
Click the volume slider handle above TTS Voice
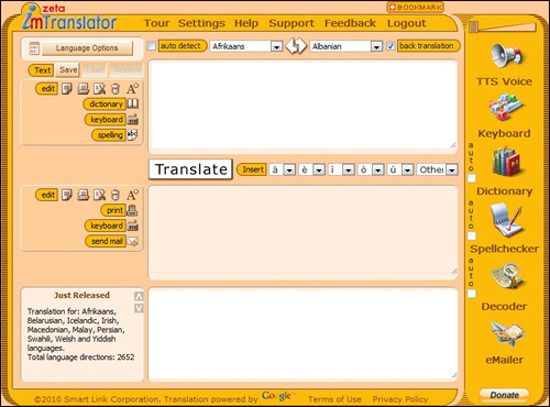(474, 27)
